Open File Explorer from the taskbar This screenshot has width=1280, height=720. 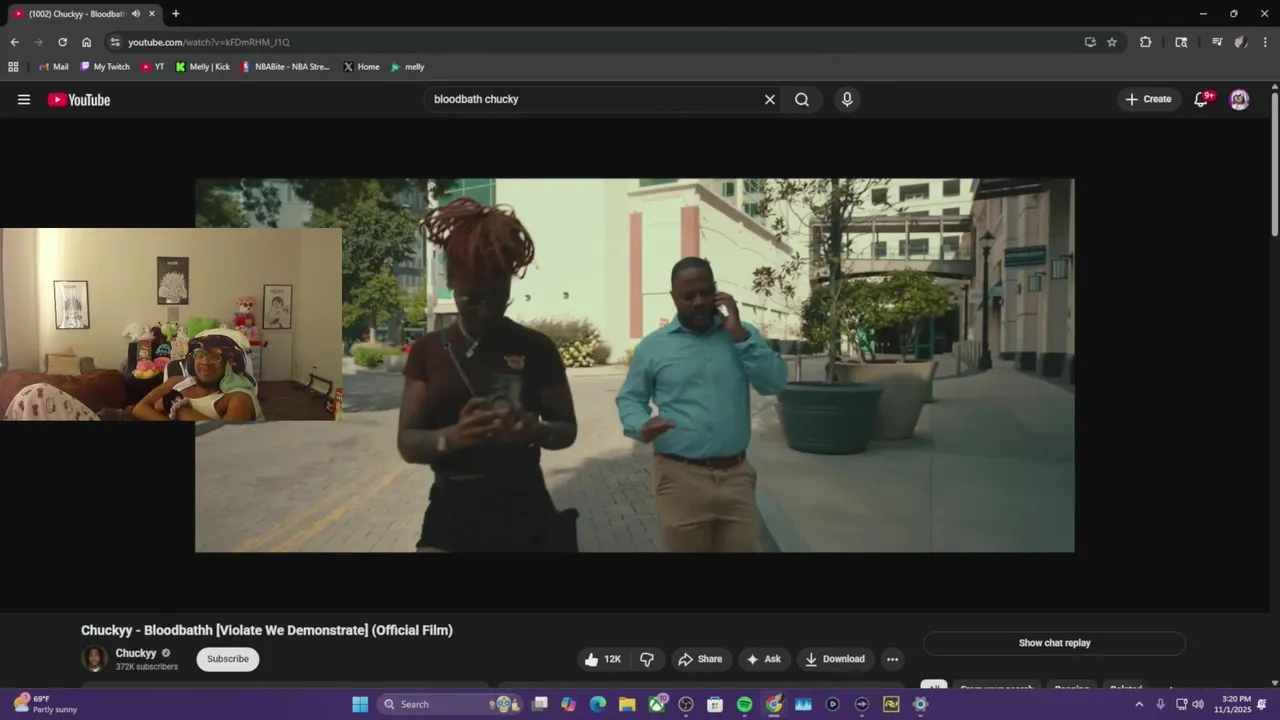pyautogui.click(x=627, y=704)
